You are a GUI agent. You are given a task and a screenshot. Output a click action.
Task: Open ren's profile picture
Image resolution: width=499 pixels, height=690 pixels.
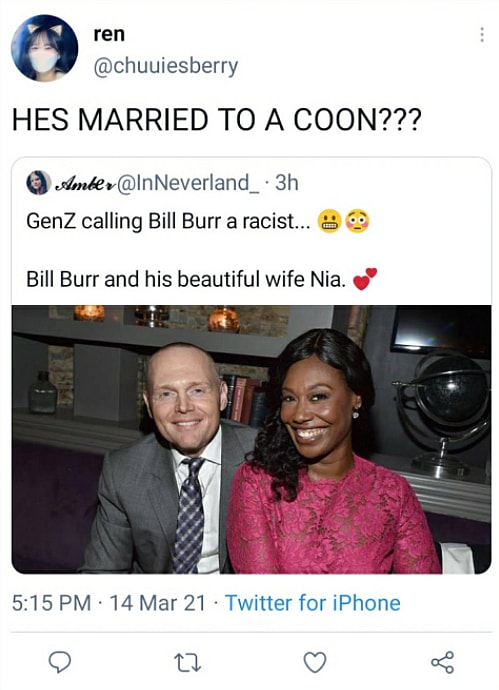click(x=44, y=48)
